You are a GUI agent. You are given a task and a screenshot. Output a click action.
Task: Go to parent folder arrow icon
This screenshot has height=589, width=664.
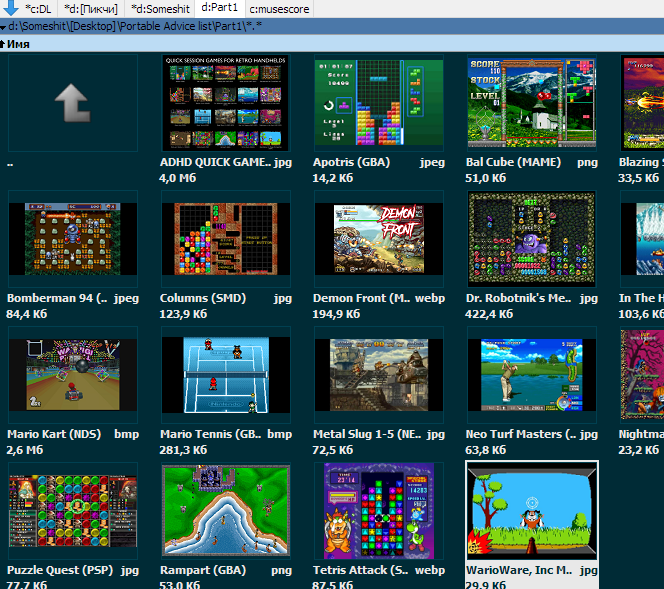(73, 103)
